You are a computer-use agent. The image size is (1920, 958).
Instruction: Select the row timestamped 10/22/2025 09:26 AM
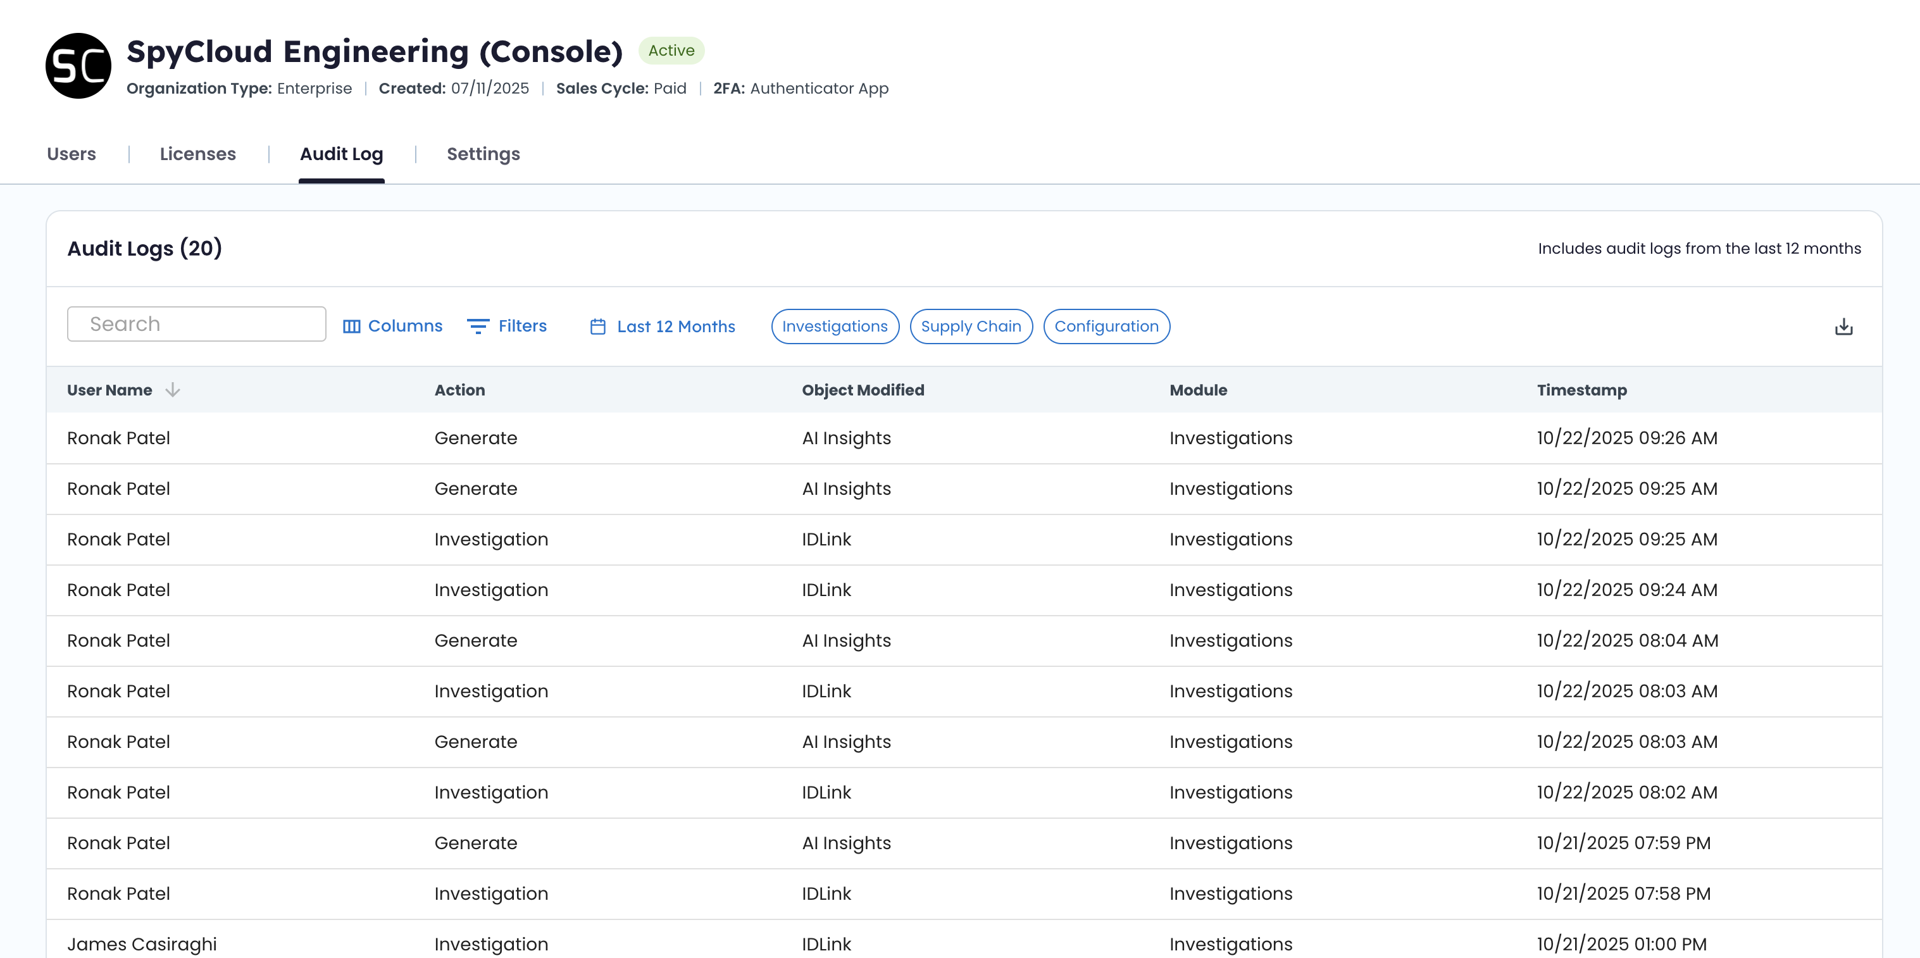tap(964, 438)
